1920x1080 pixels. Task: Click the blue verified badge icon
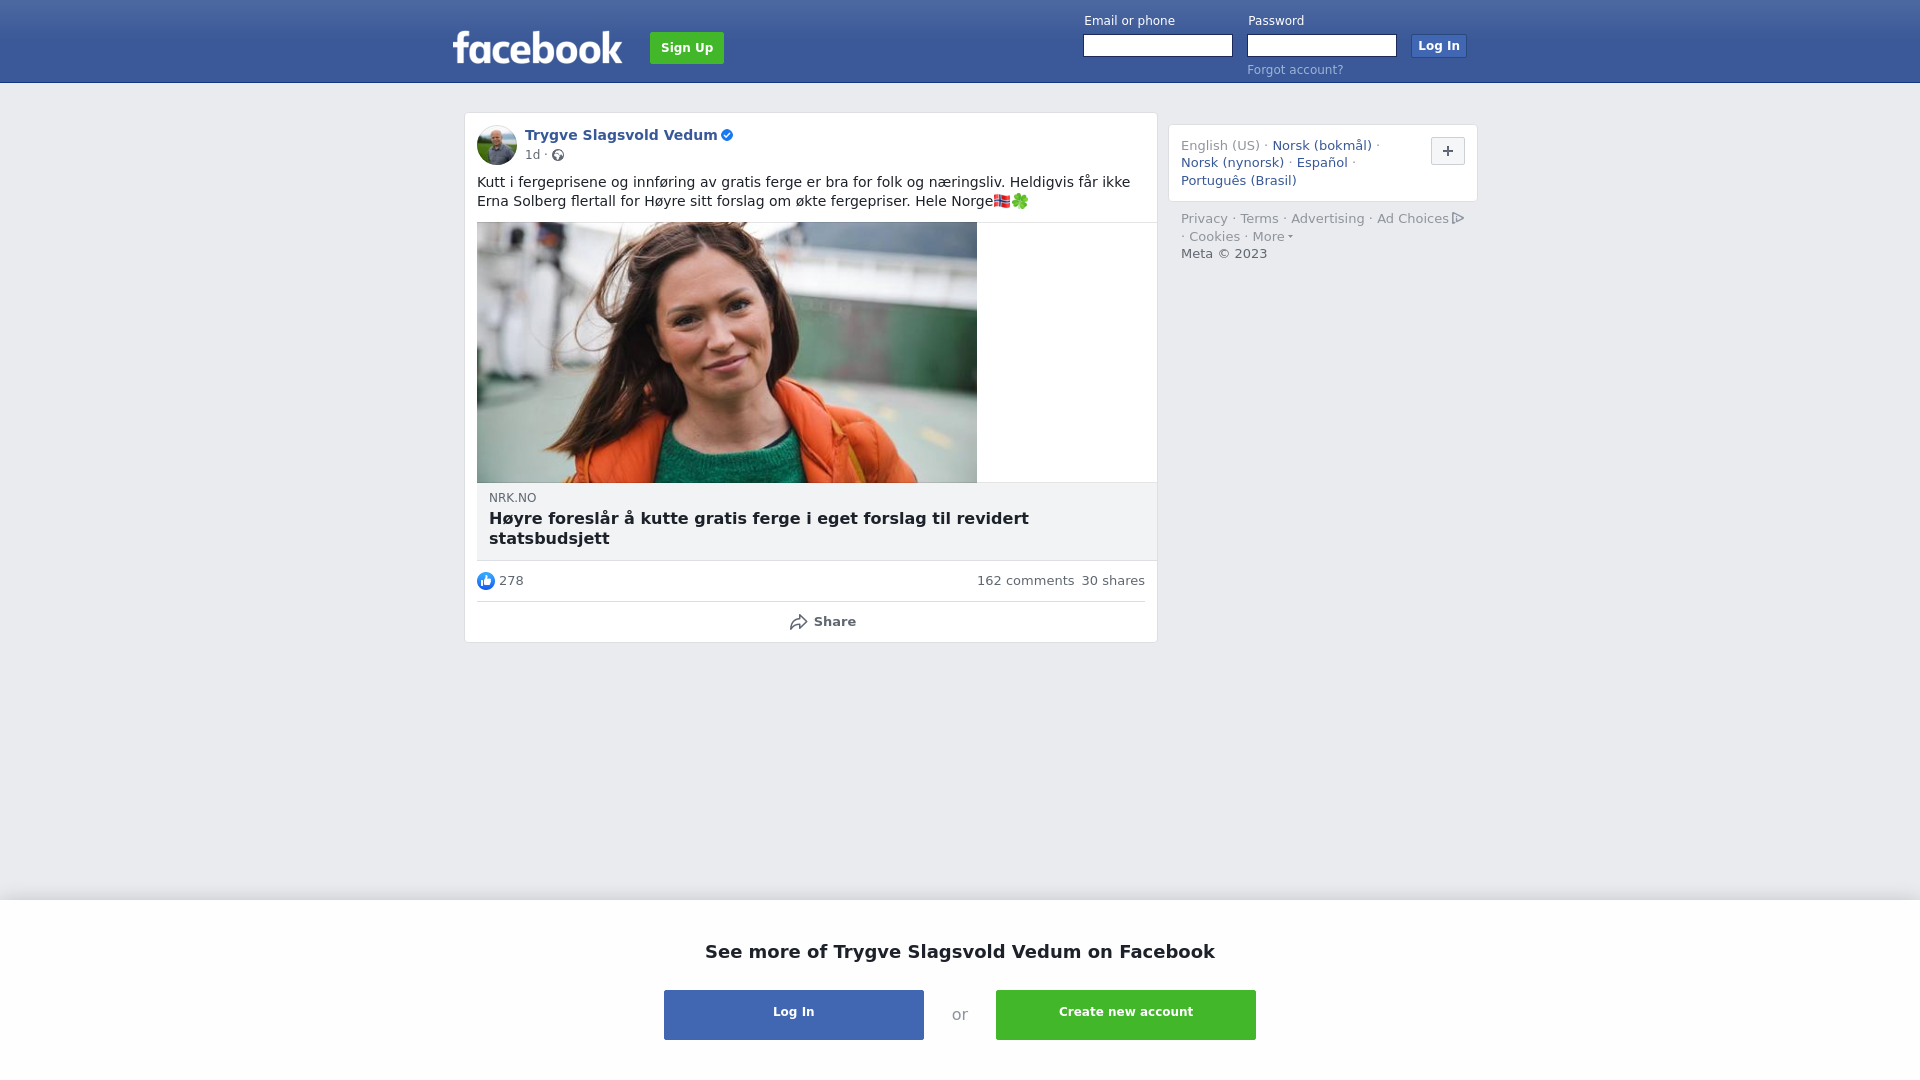pos(727,135)
